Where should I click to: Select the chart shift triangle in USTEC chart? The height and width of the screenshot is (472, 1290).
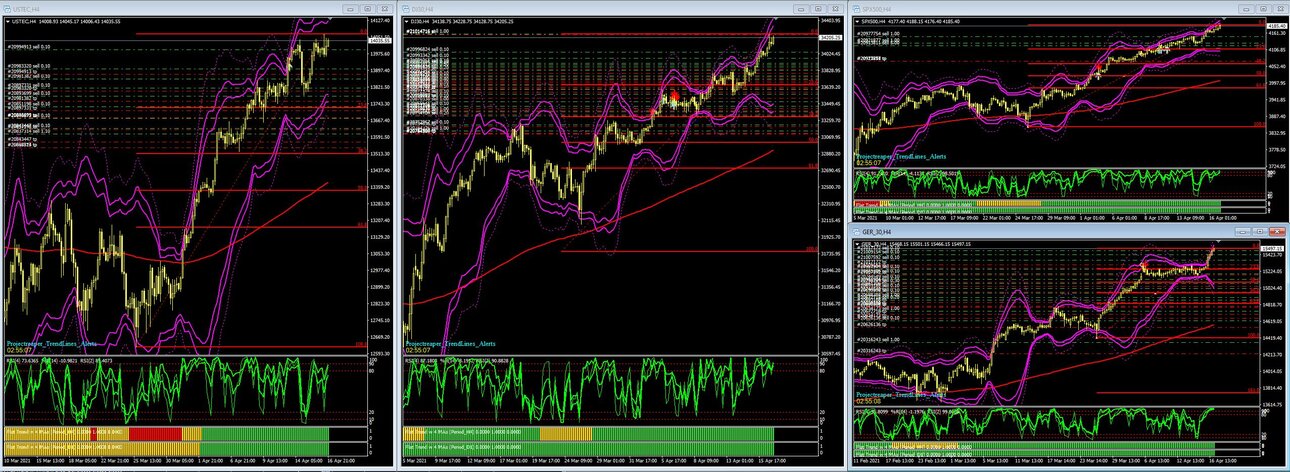(330, 18)
